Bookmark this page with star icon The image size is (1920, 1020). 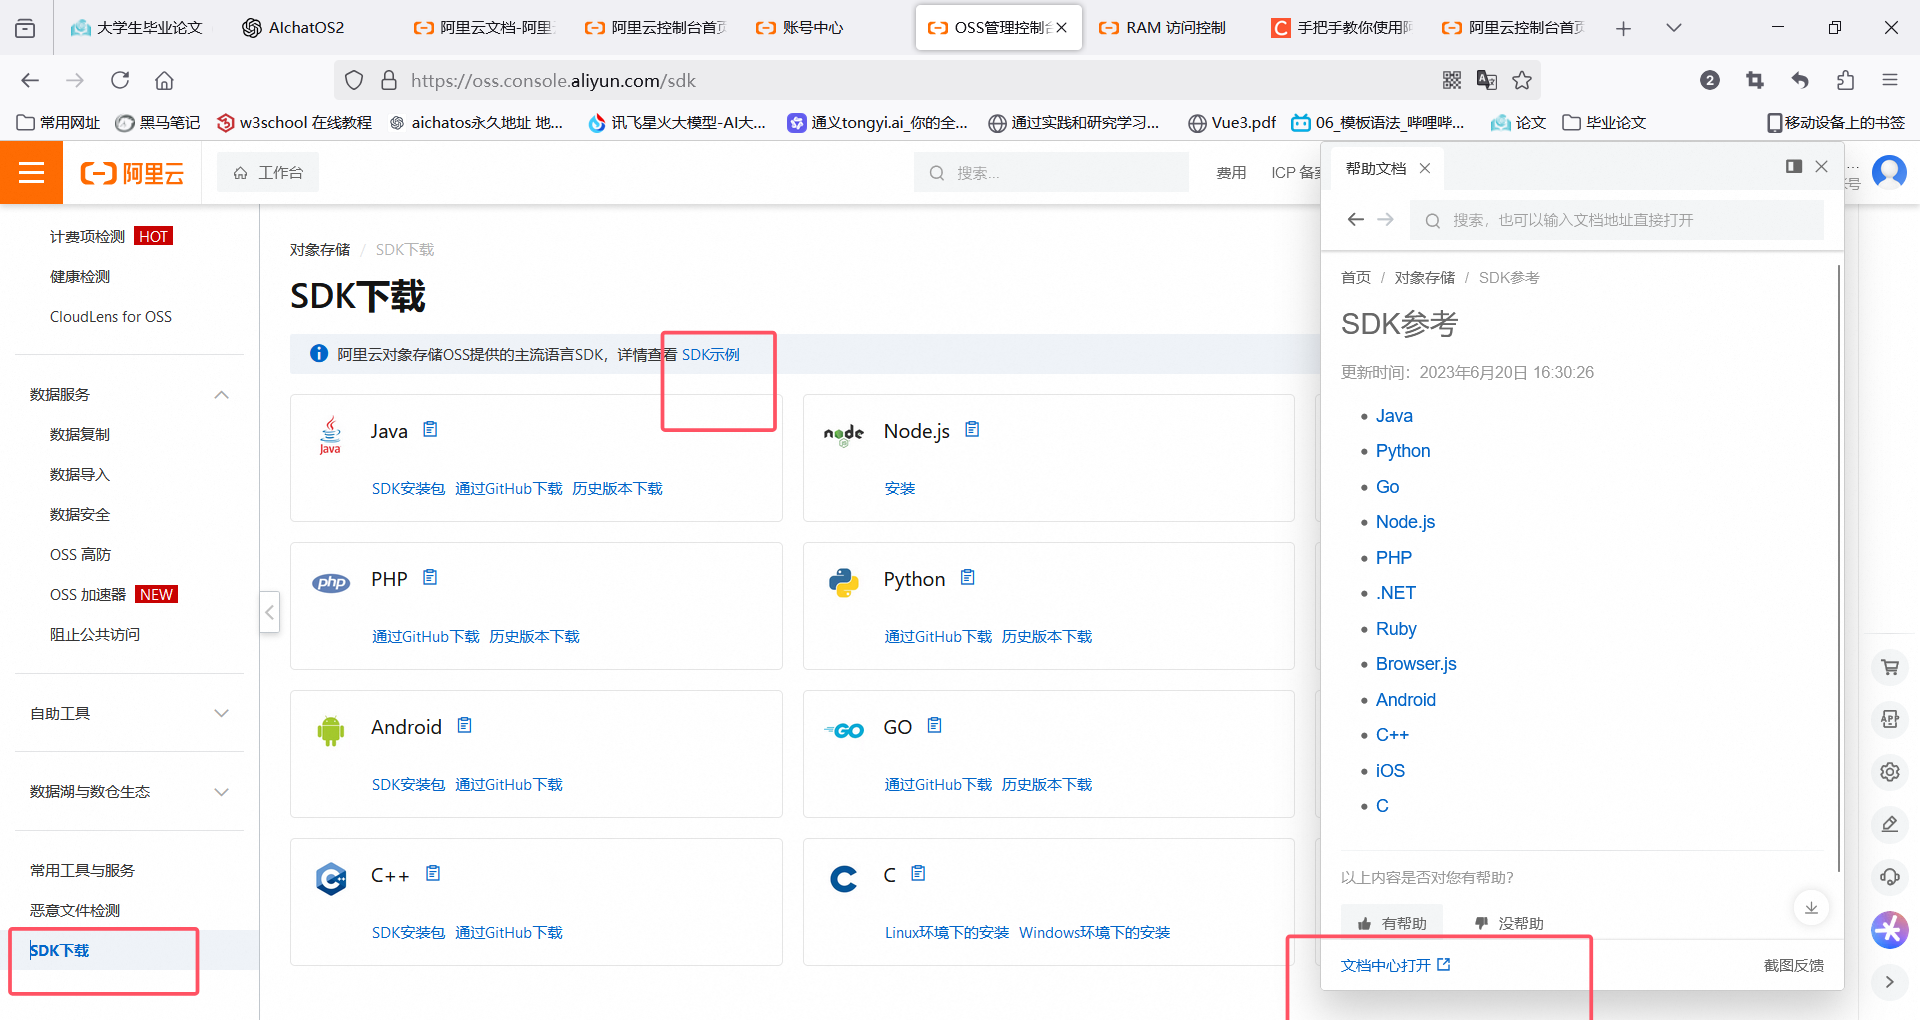(x=1522, y=80)
